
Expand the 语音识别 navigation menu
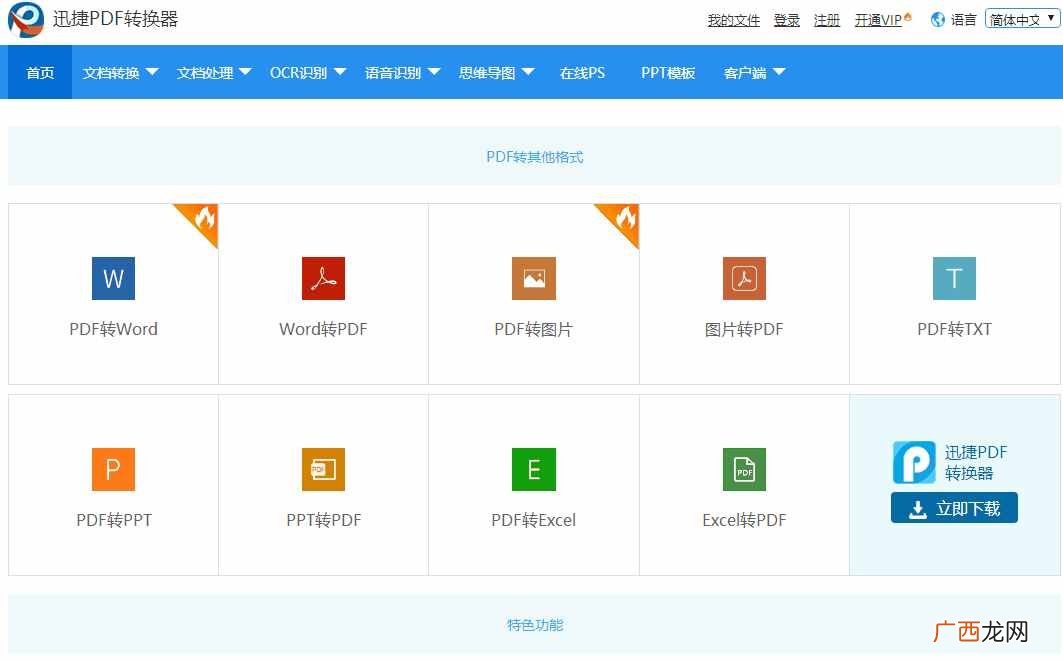(403, 73)
